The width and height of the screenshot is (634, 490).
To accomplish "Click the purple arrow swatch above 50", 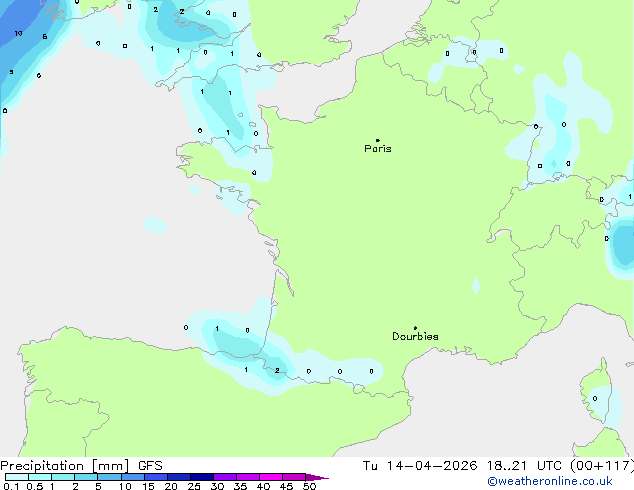I will coord(317,477).
